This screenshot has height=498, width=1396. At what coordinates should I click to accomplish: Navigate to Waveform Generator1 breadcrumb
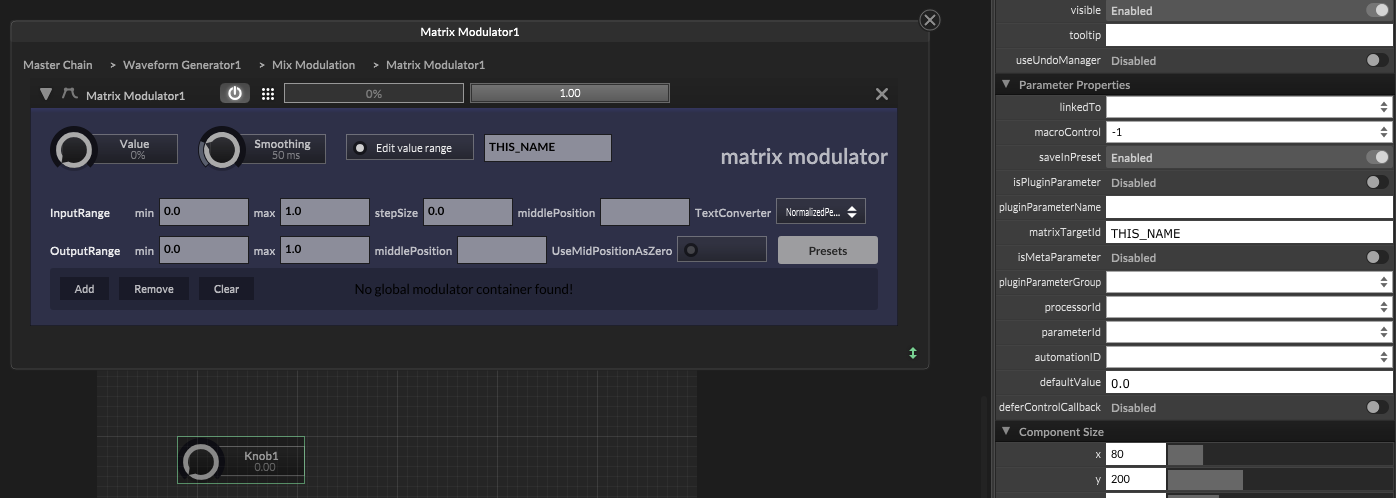182,65
